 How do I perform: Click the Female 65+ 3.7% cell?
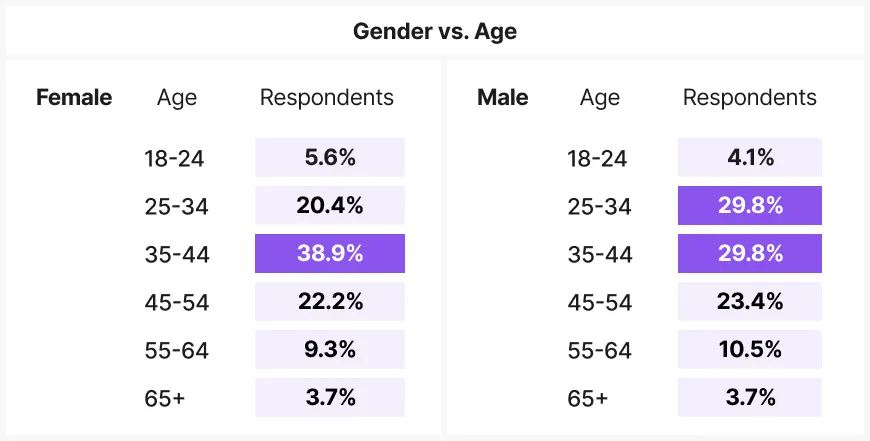330,397
